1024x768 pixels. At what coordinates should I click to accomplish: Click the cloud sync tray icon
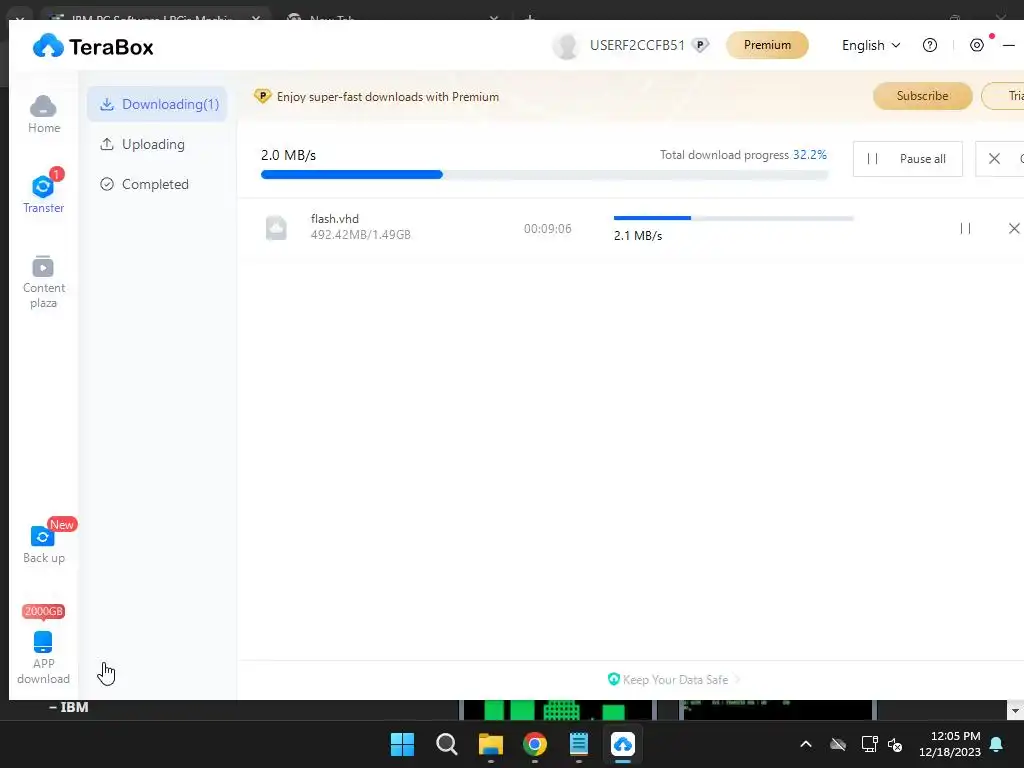838,744
